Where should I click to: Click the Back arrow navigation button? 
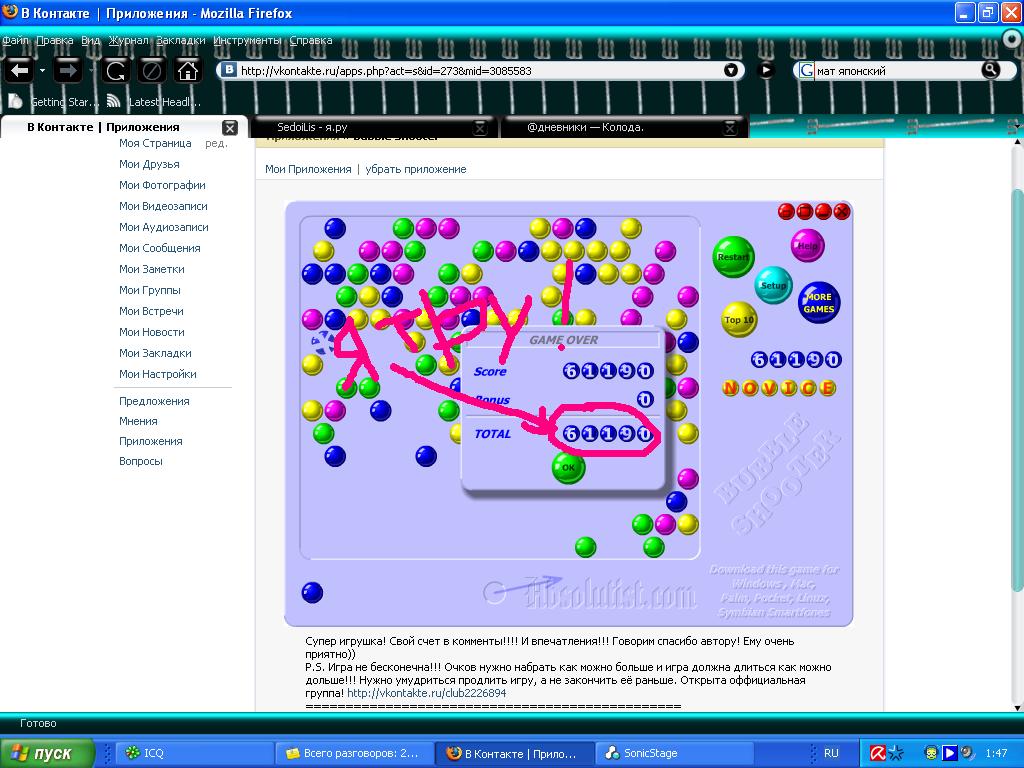point(19,70)
